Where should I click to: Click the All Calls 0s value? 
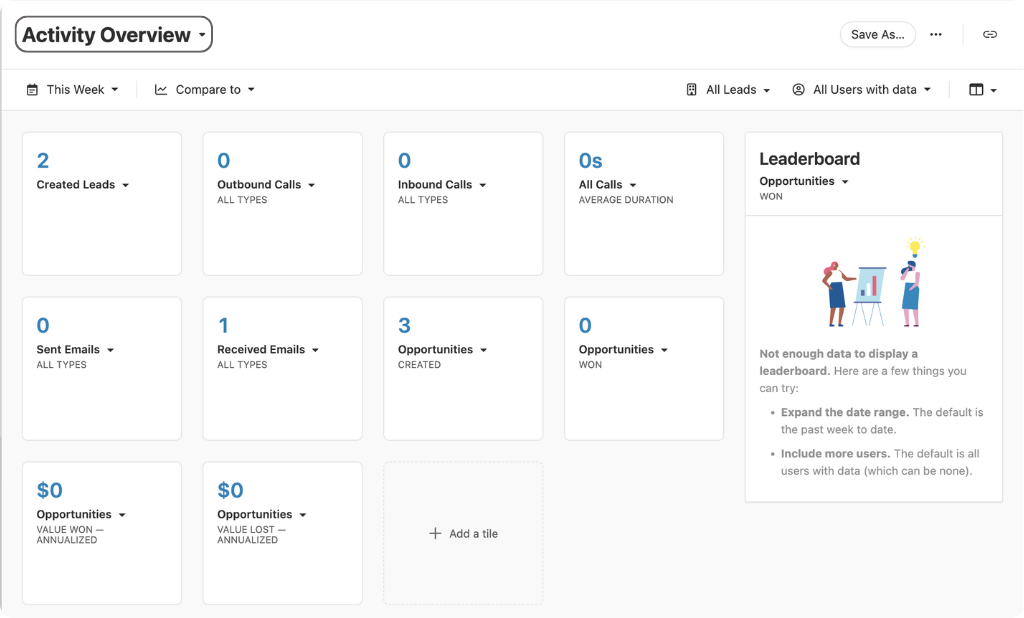(591, 161)
